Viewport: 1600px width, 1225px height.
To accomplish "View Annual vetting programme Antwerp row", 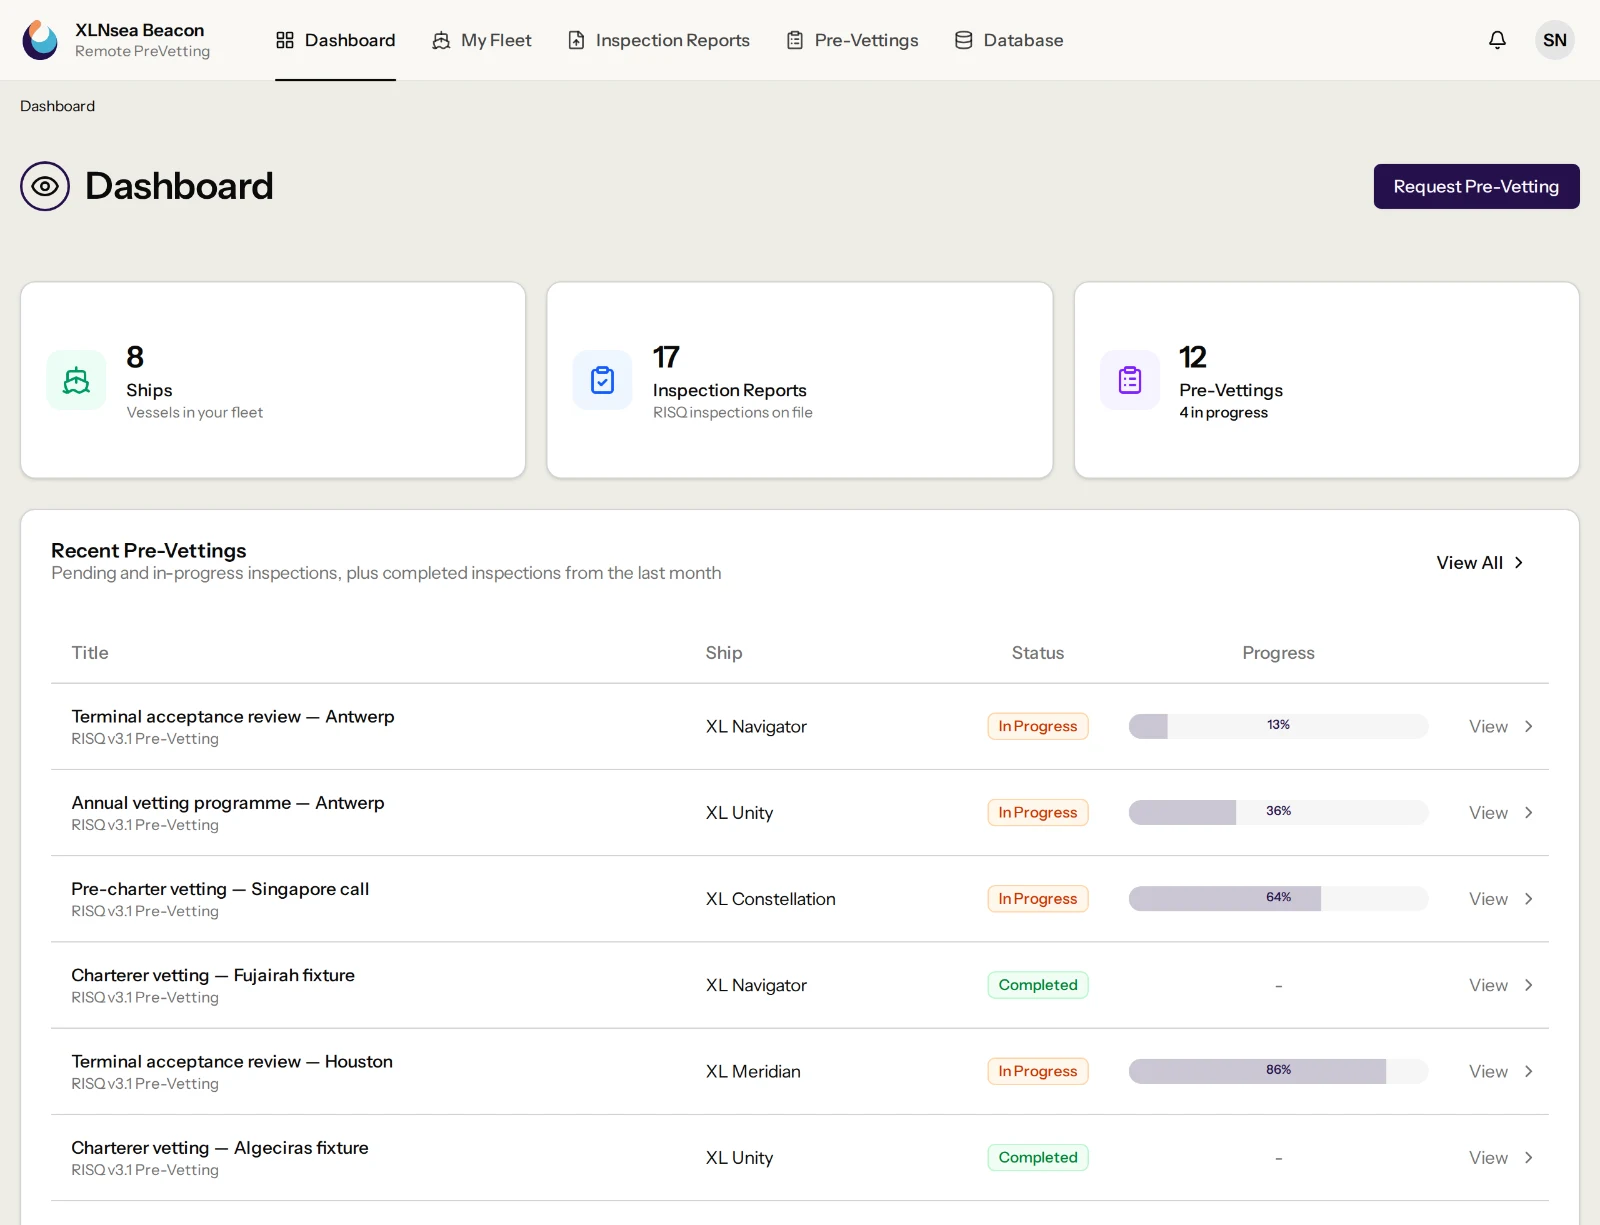I will click(1488, 813).
